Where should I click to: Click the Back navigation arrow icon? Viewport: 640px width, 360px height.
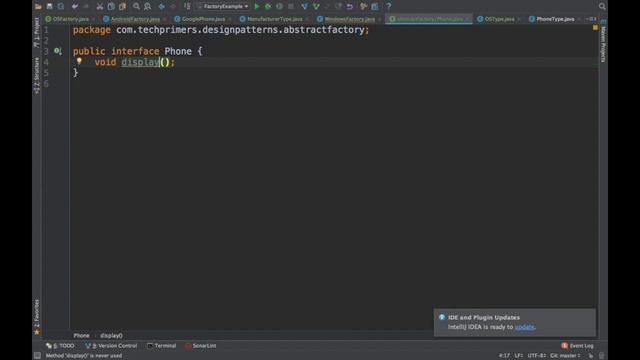pyautogui.click(x=162, y=7)
